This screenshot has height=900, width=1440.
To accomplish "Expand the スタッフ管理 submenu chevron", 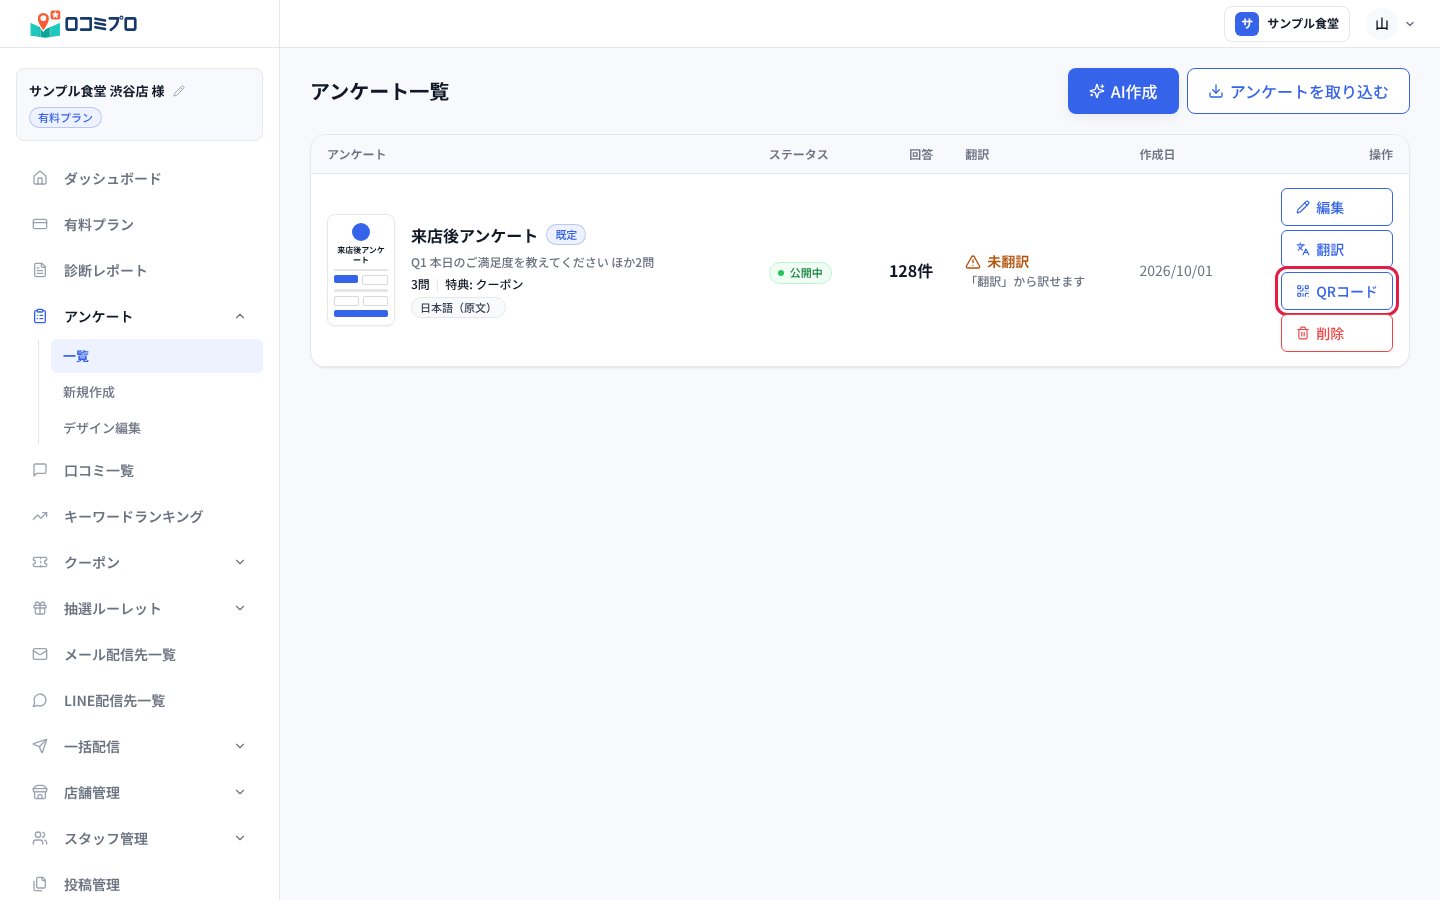I will tap(240, 838).
